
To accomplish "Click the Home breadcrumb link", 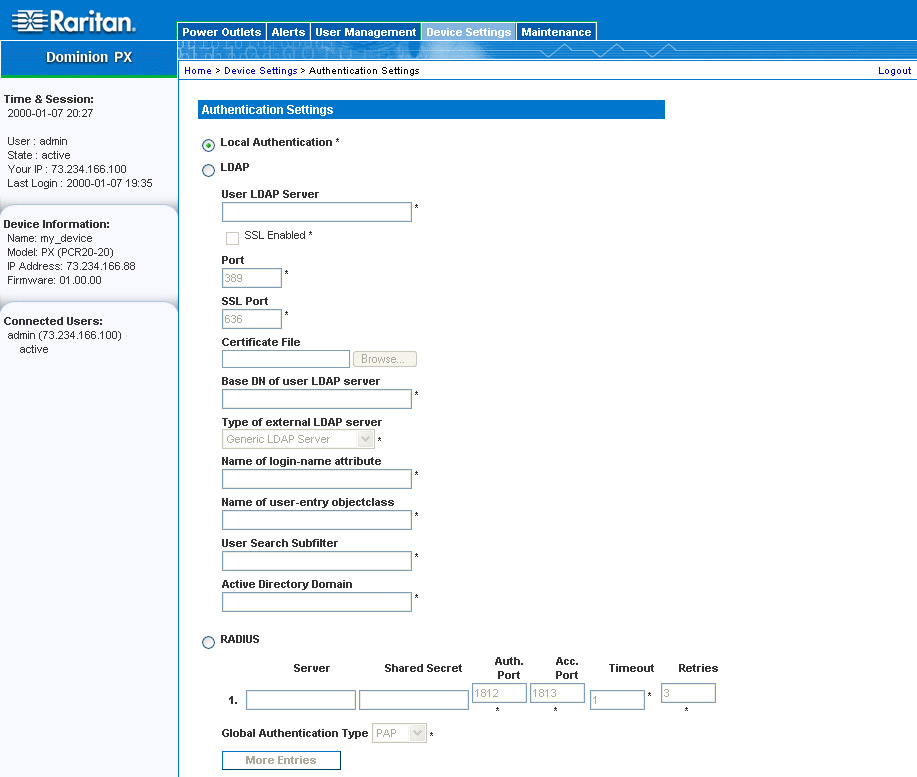I will point(198,71).
